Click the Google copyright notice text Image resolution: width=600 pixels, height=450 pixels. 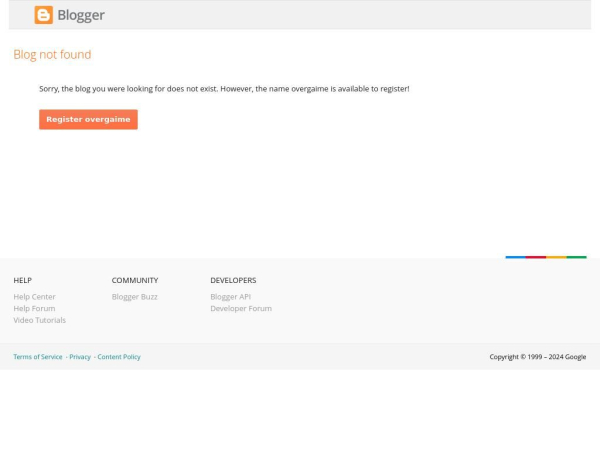pyautogui.click(x=537, y=357)
